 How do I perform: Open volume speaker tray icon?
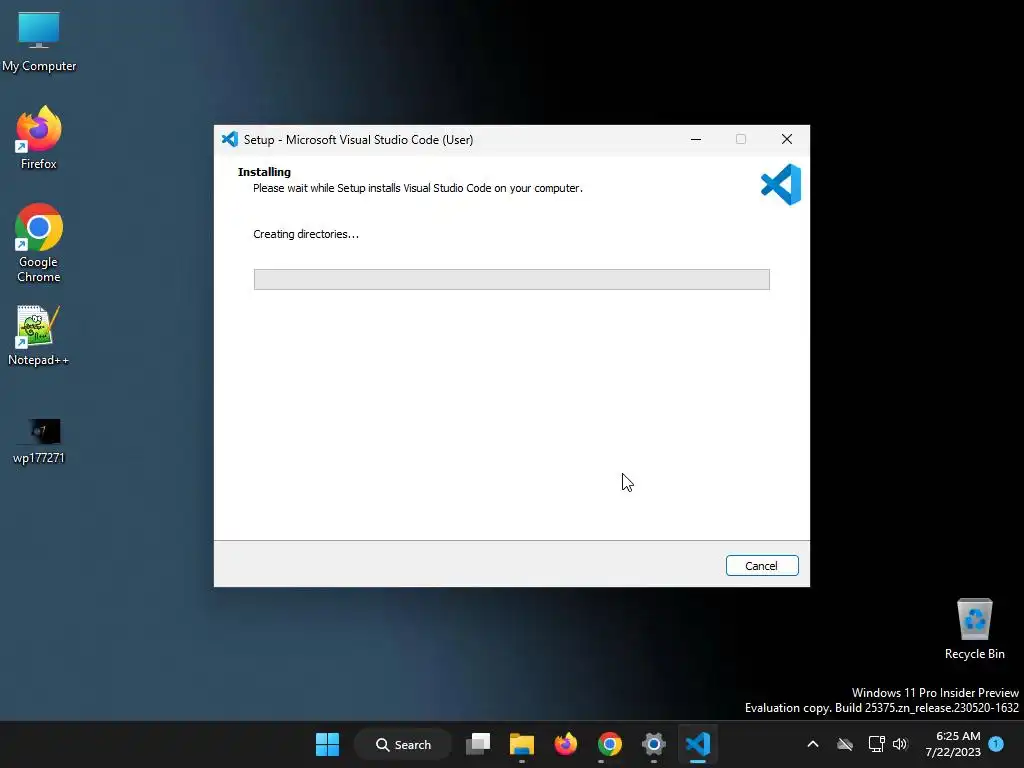tap(900, 744)
